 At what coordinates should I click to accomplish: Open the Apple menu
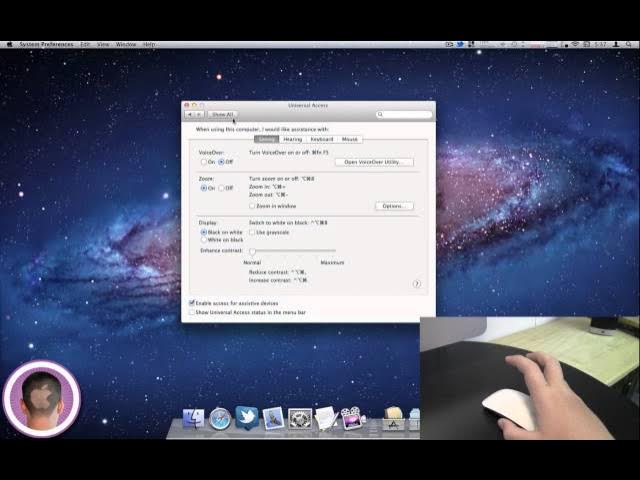pyautogui.click(x=9, y=44)
